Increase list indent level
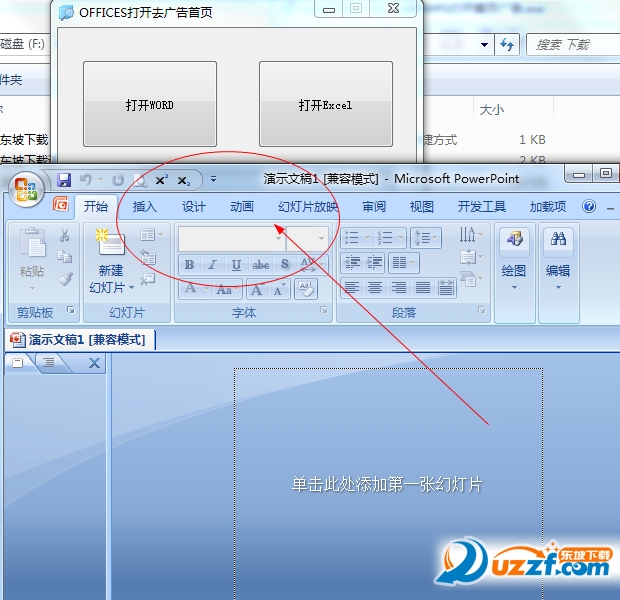The width and height of the screenshot is (620, 600). 374,263
